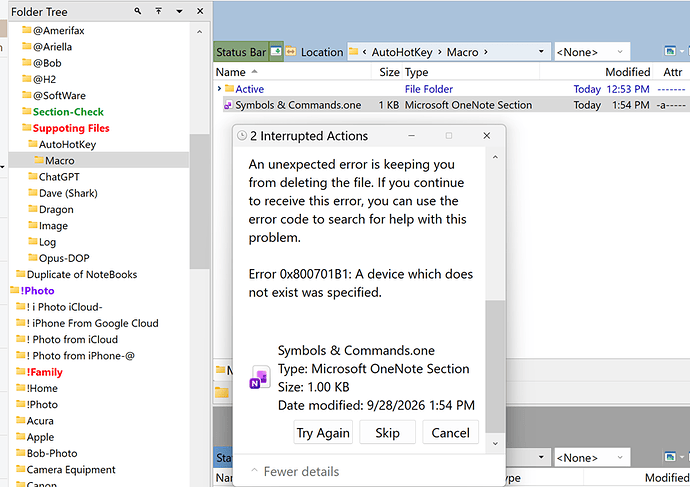Click the dialog scrollbar down arrow
Screen dimensions: 690x487
pyautogui.click(x=495, y=443)
